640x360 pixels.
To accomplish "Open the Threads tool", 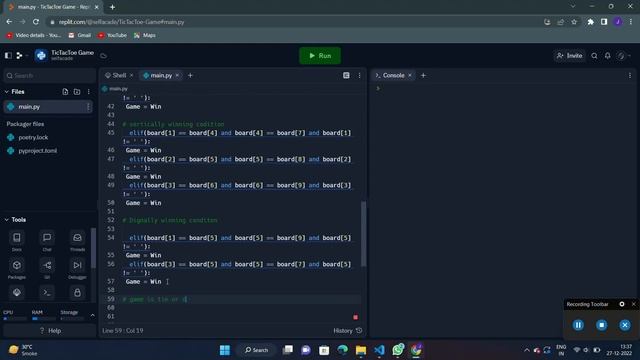I will point(77,240).
